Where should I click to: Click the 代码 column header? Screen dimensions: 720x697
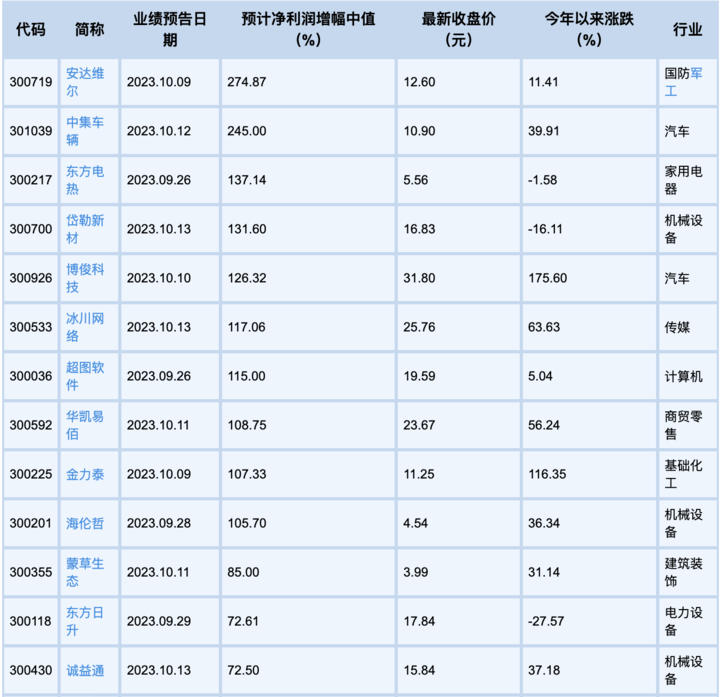[x=31, y=29]
